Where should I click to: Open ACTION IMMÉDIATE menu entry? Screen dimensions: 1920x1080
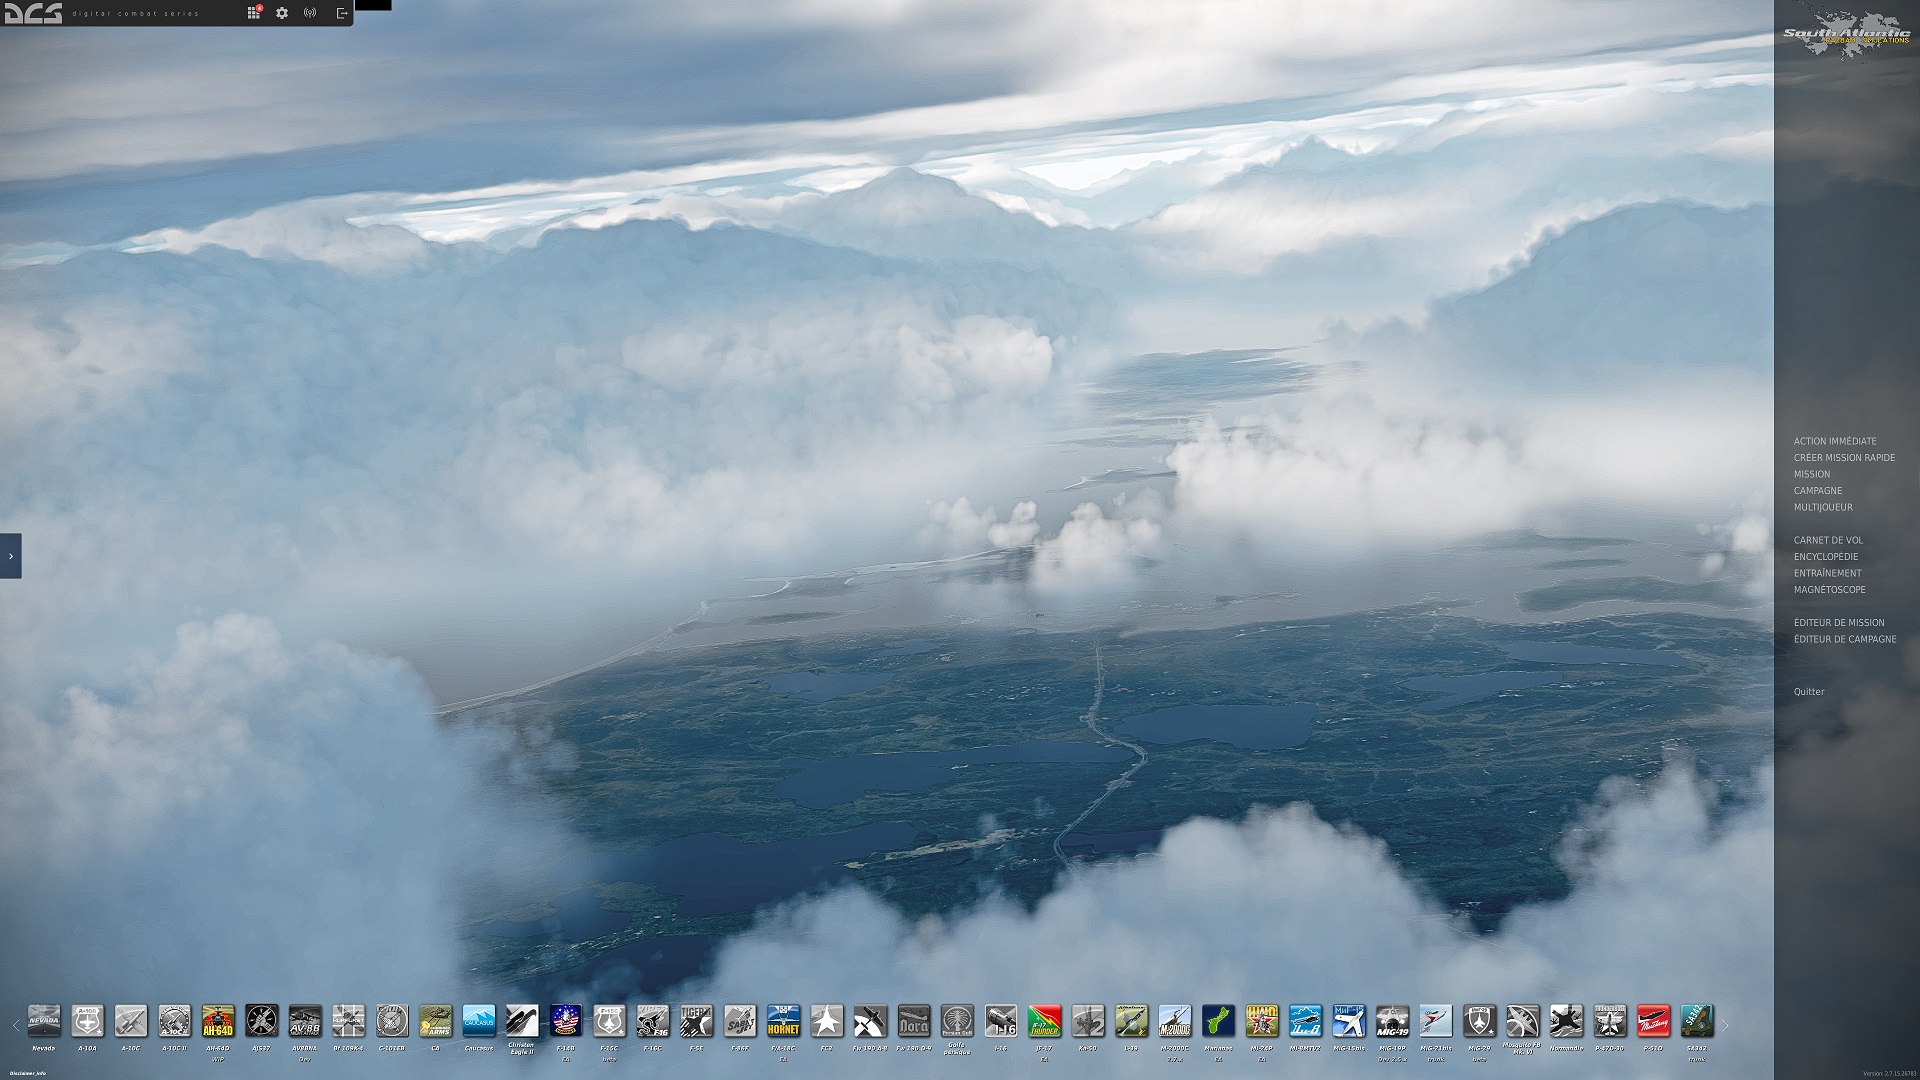tap(1834, 441)
